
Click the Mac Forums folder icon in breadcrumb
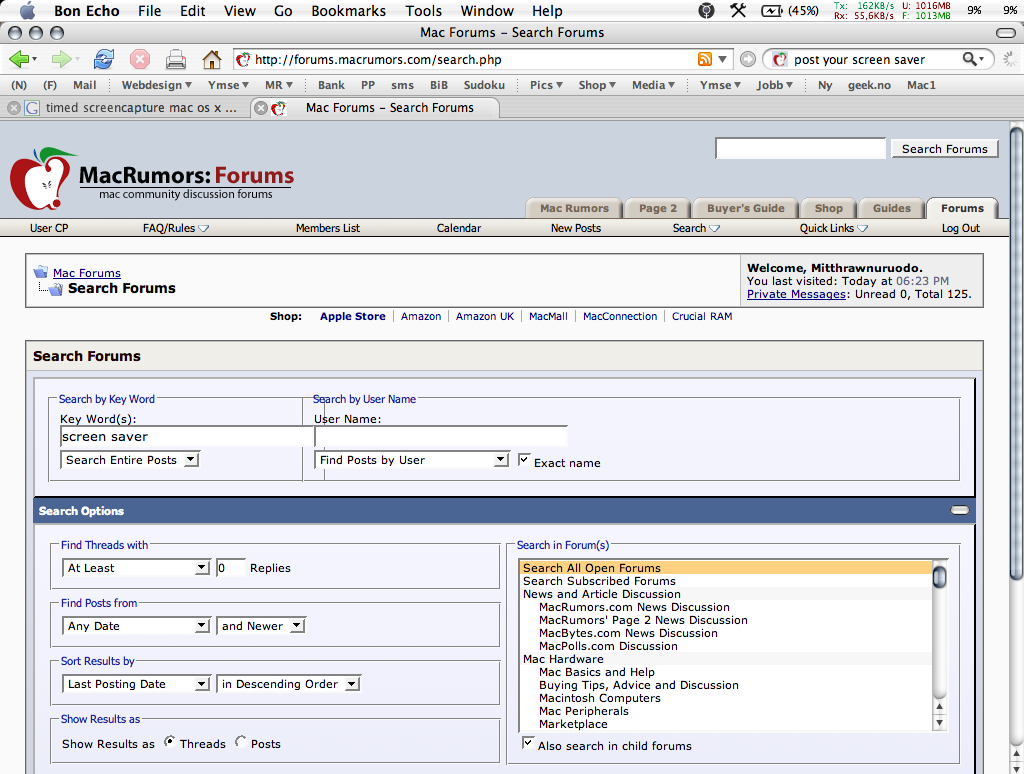tap(40, 272)
